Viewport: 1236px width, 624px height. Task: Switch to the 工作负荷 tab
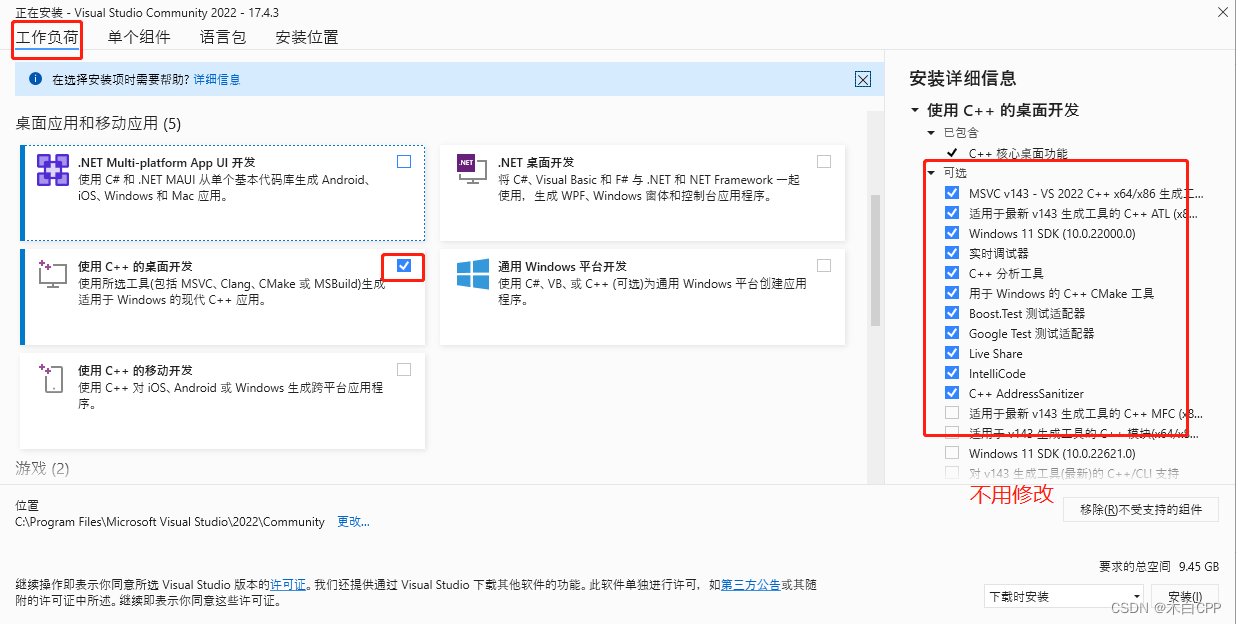point(47,38)
